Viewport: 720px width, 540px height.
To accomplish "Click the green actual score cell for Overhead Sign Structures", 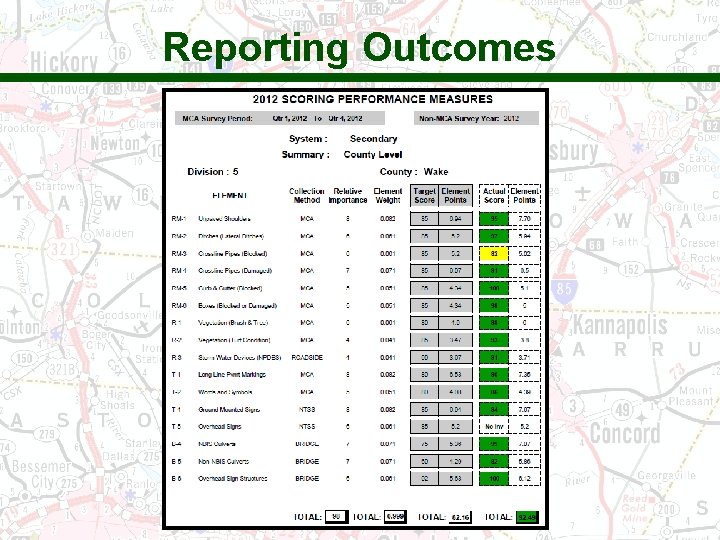I will click(x=494, y=478).
